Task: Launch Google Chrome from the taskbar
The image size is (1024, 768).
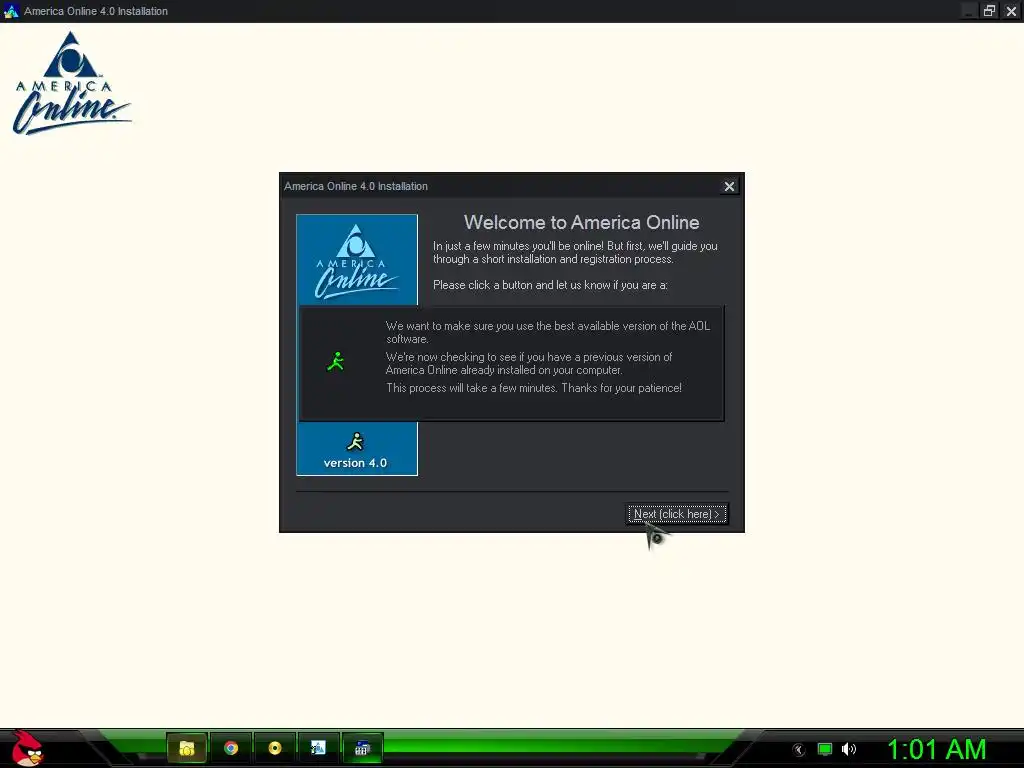Action: tap(231, 748)
